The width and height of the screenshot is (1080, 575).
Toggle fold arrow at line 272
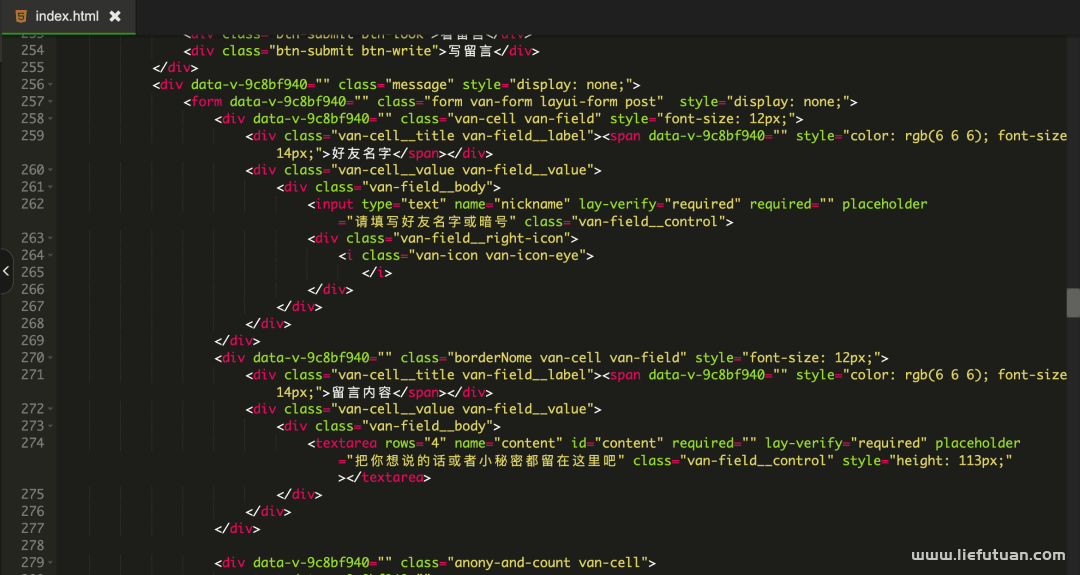point(51,409)
